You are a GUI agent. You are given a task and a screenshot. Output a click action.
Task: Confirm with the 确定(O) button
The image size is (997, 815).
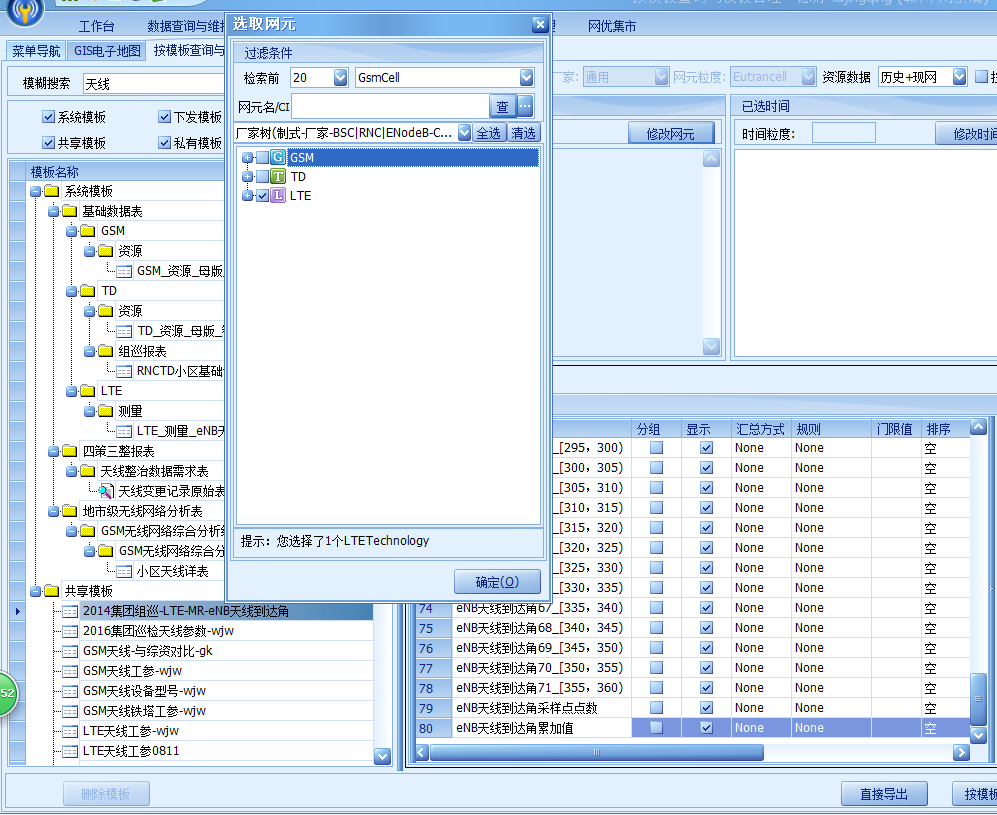[x=497, y=582]
